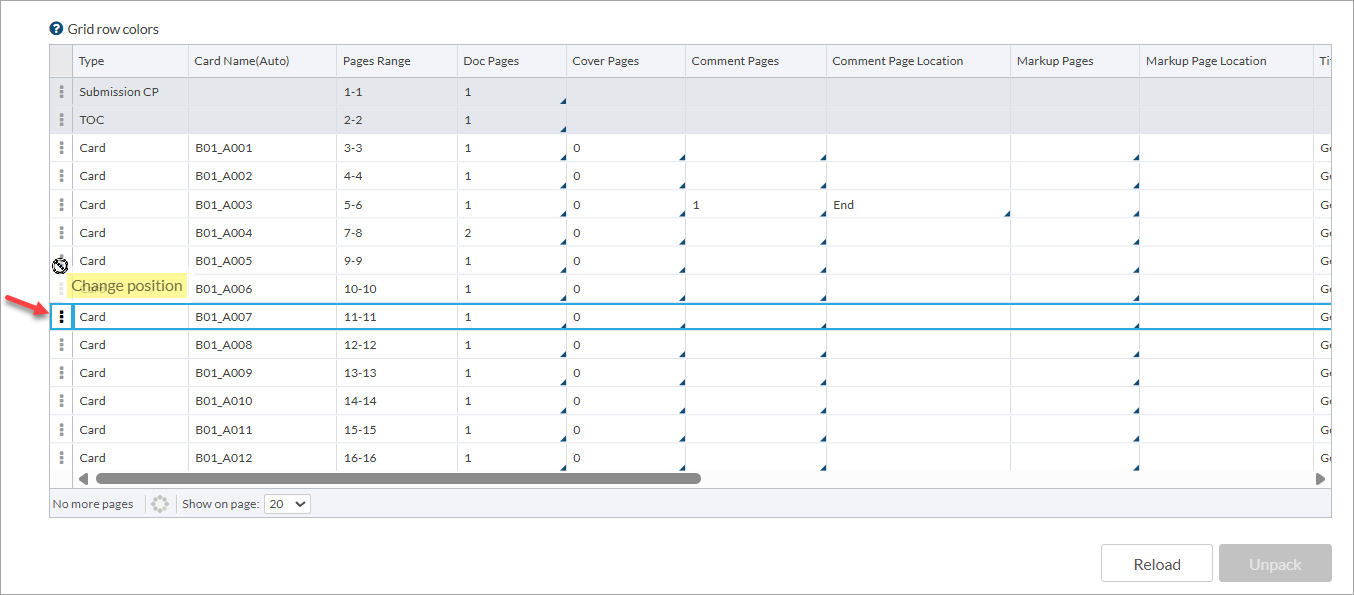Viewport: 1354px width, 595px height.
Task: Click the drag handle of the B01_A008 row
Action: point(62,345)
